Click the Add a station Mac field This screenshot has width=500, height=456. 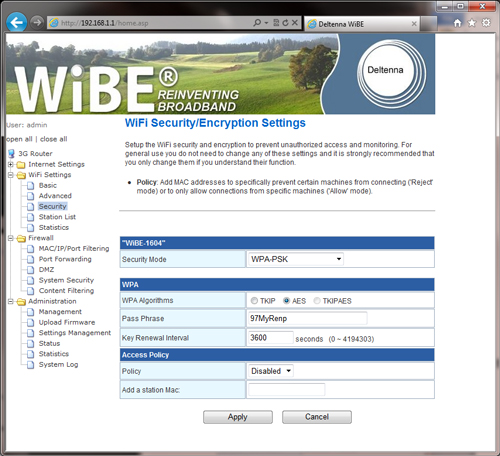pos(287,390)
